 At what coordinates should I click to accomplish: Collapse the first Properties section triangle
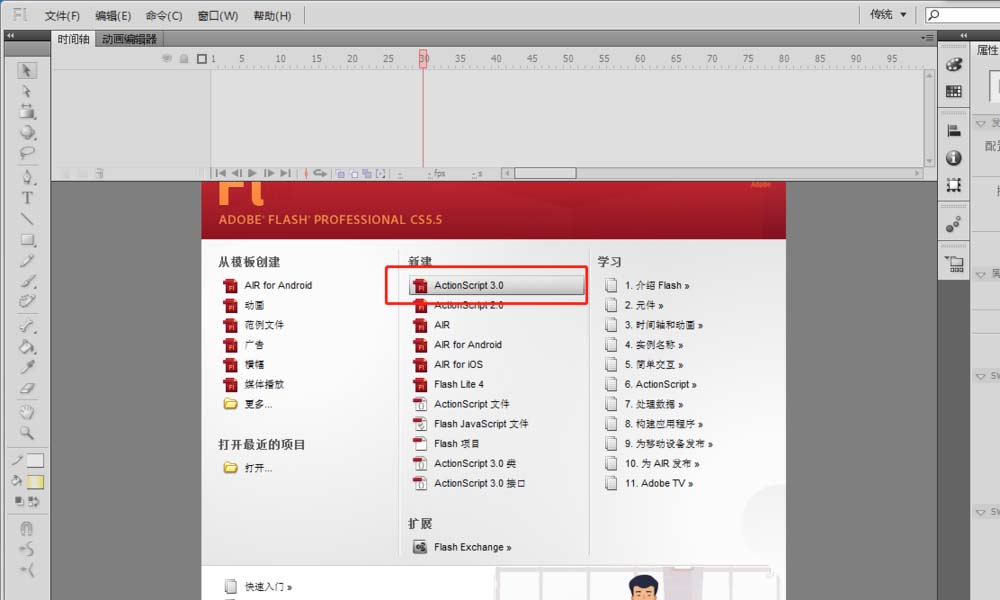981,124
